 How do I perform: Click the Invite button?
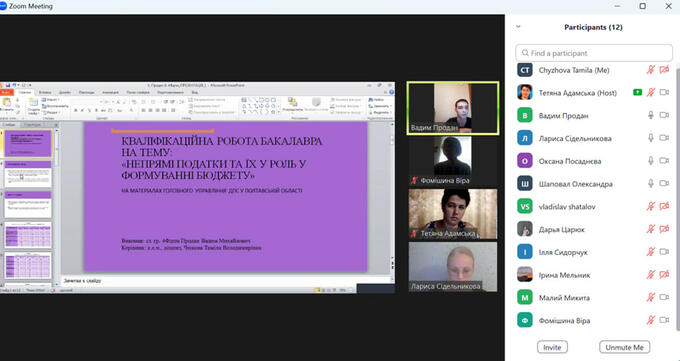[552, 347]
